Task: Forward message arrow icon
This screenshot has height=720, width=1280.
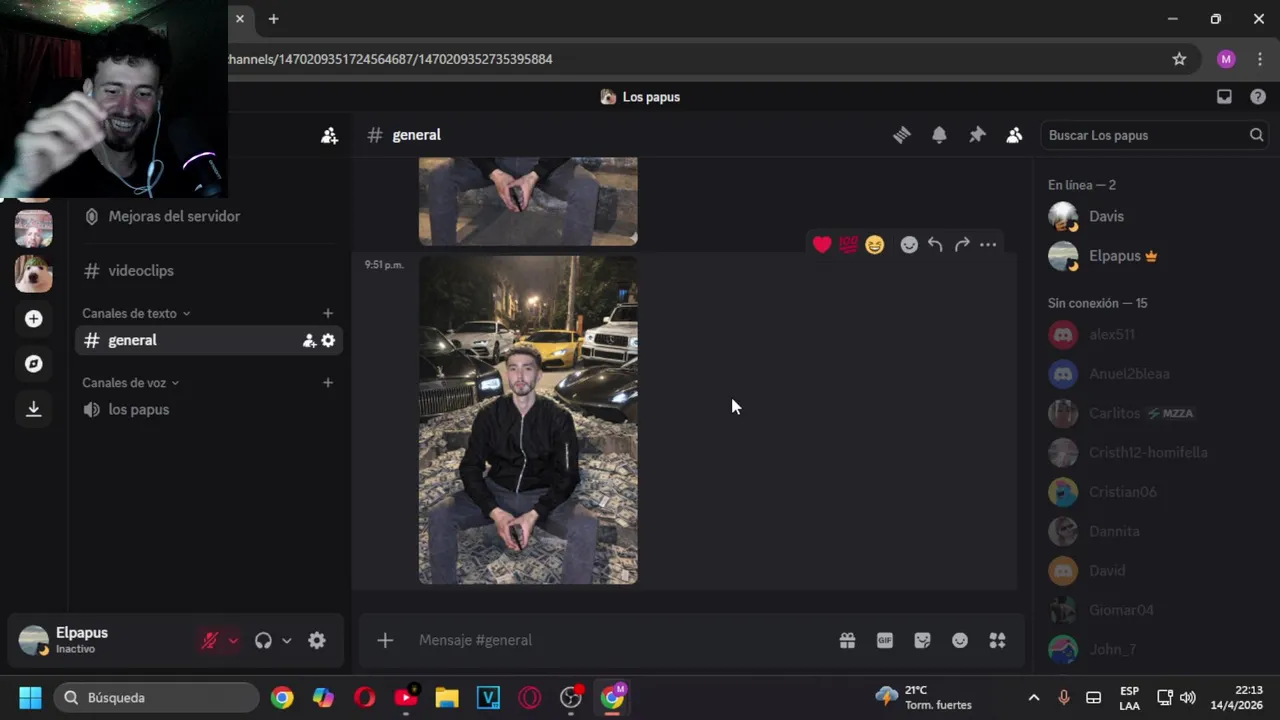Action: 962,245
